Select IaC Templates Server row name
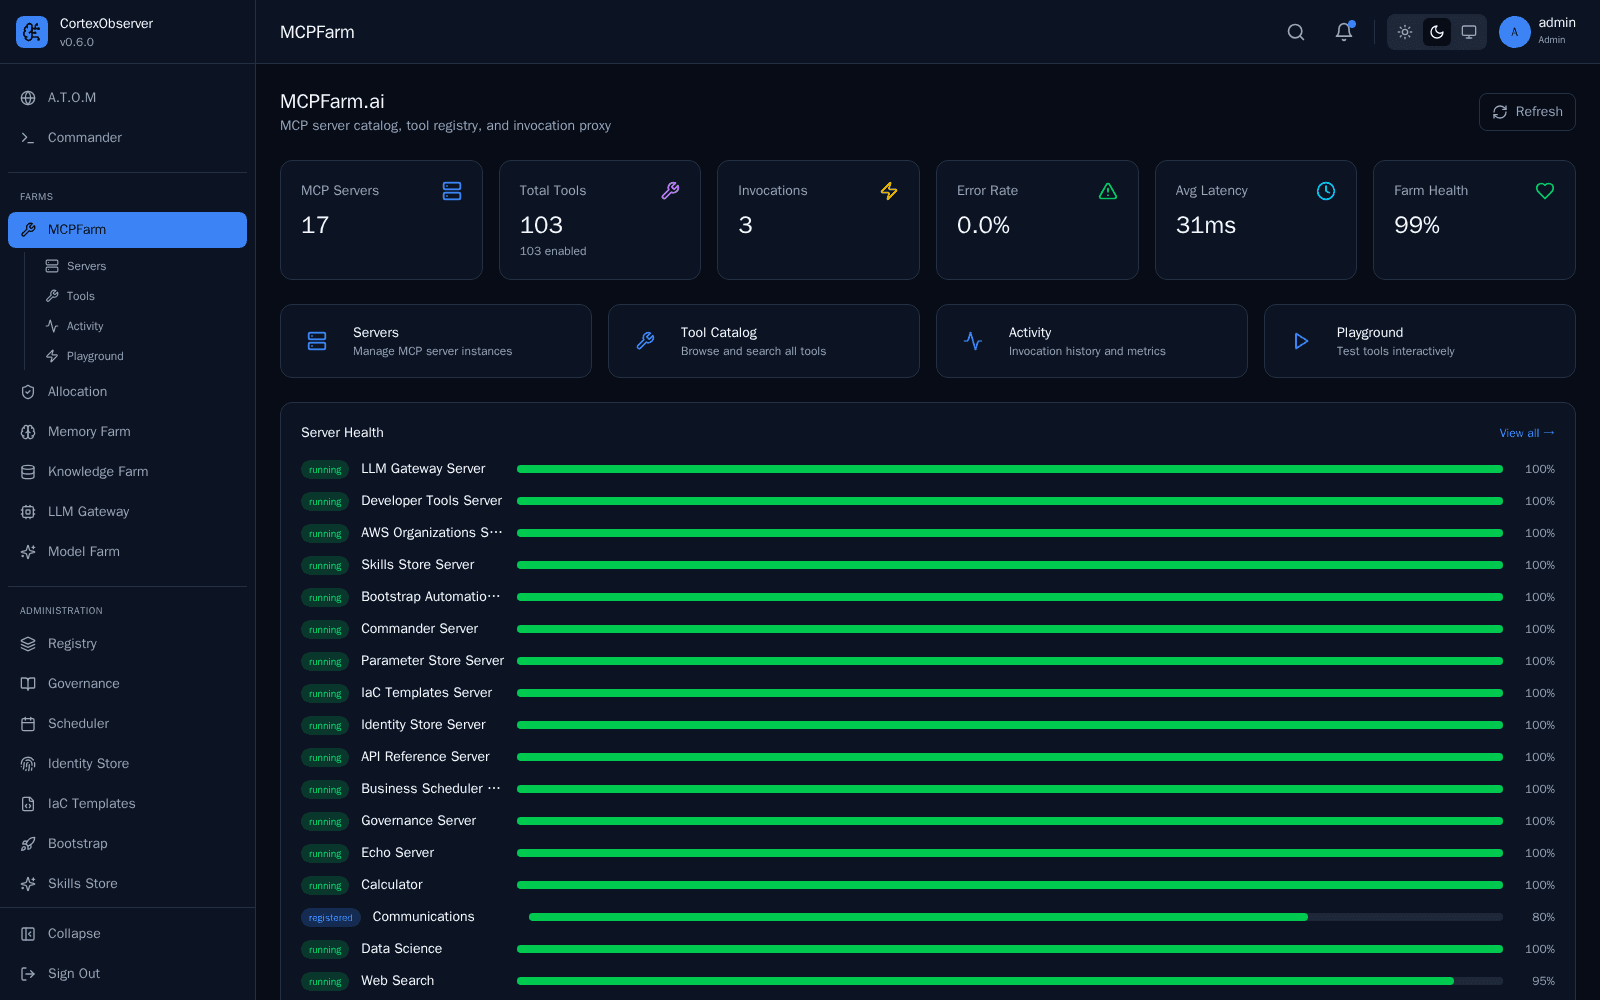Viewport: 1600px width, 1000px height. pyautogui.click(x=426, y=693)
